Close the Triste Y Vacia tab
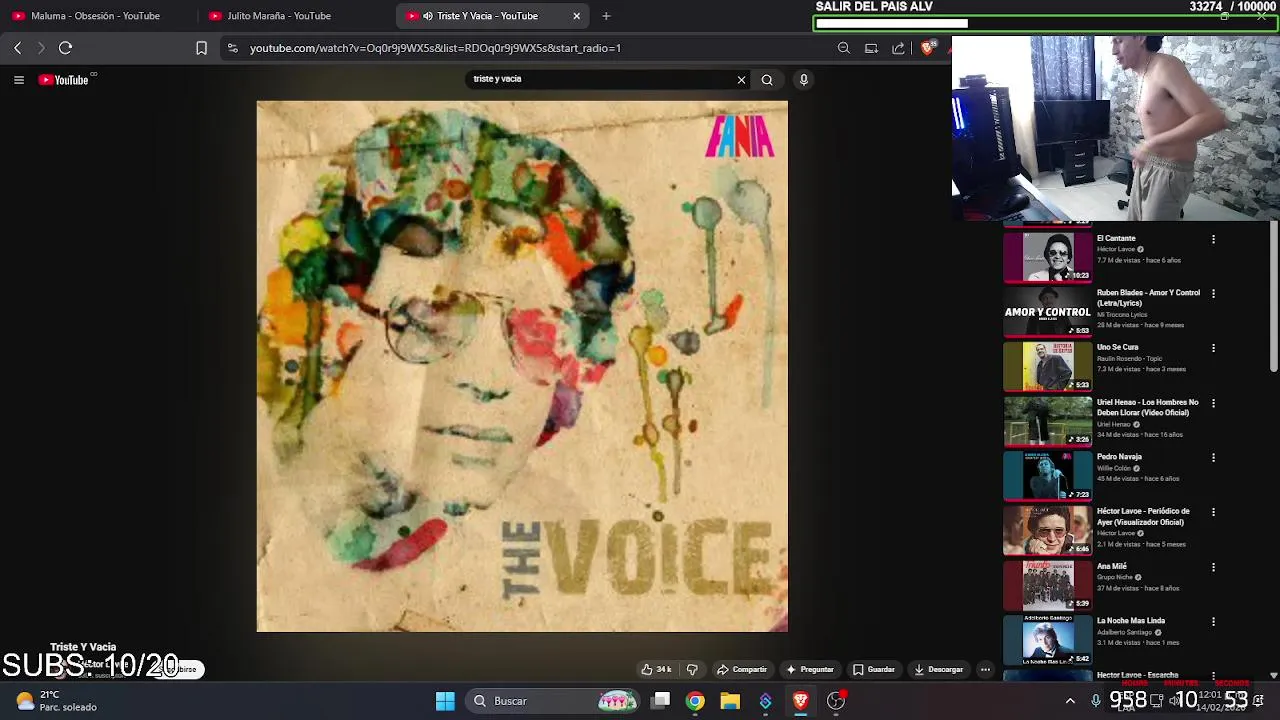The width and height of the screenshot is (1280, 720). [x=576, y=16]
